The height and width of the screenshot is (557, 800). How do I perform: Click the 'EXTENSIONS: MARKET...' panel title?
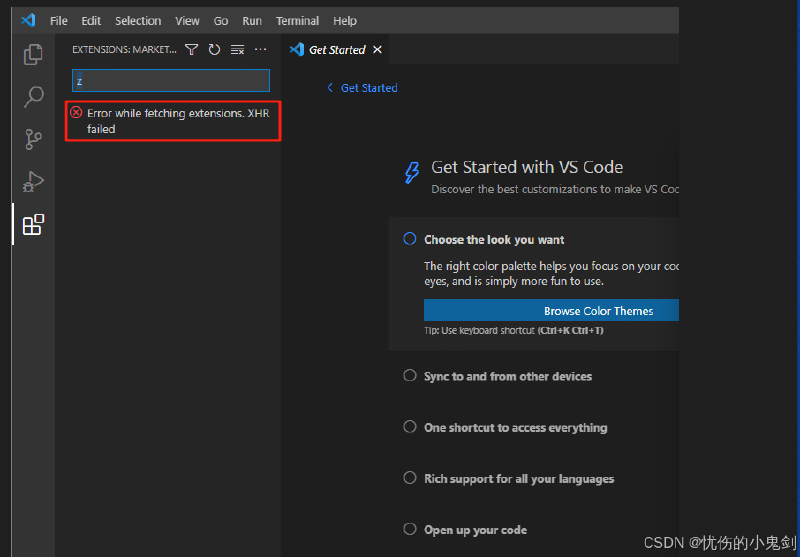click(124, 49)
